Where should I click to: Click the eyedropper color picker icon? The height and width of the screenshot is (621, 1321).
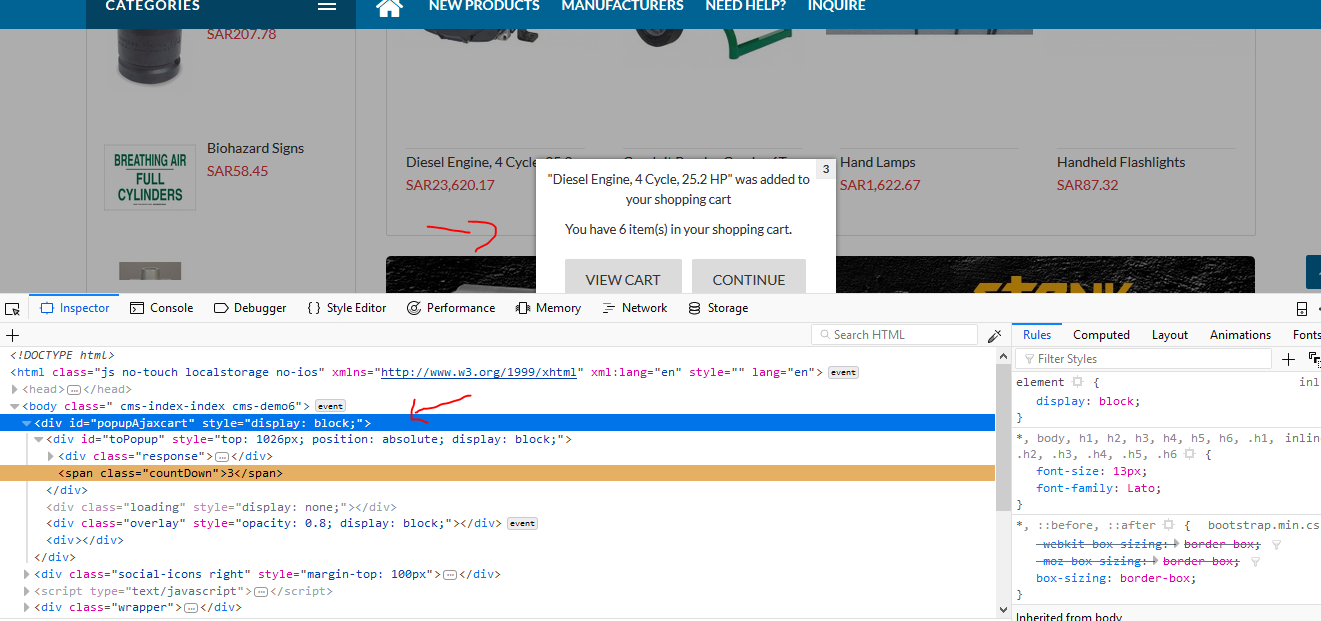click(994, 336)
